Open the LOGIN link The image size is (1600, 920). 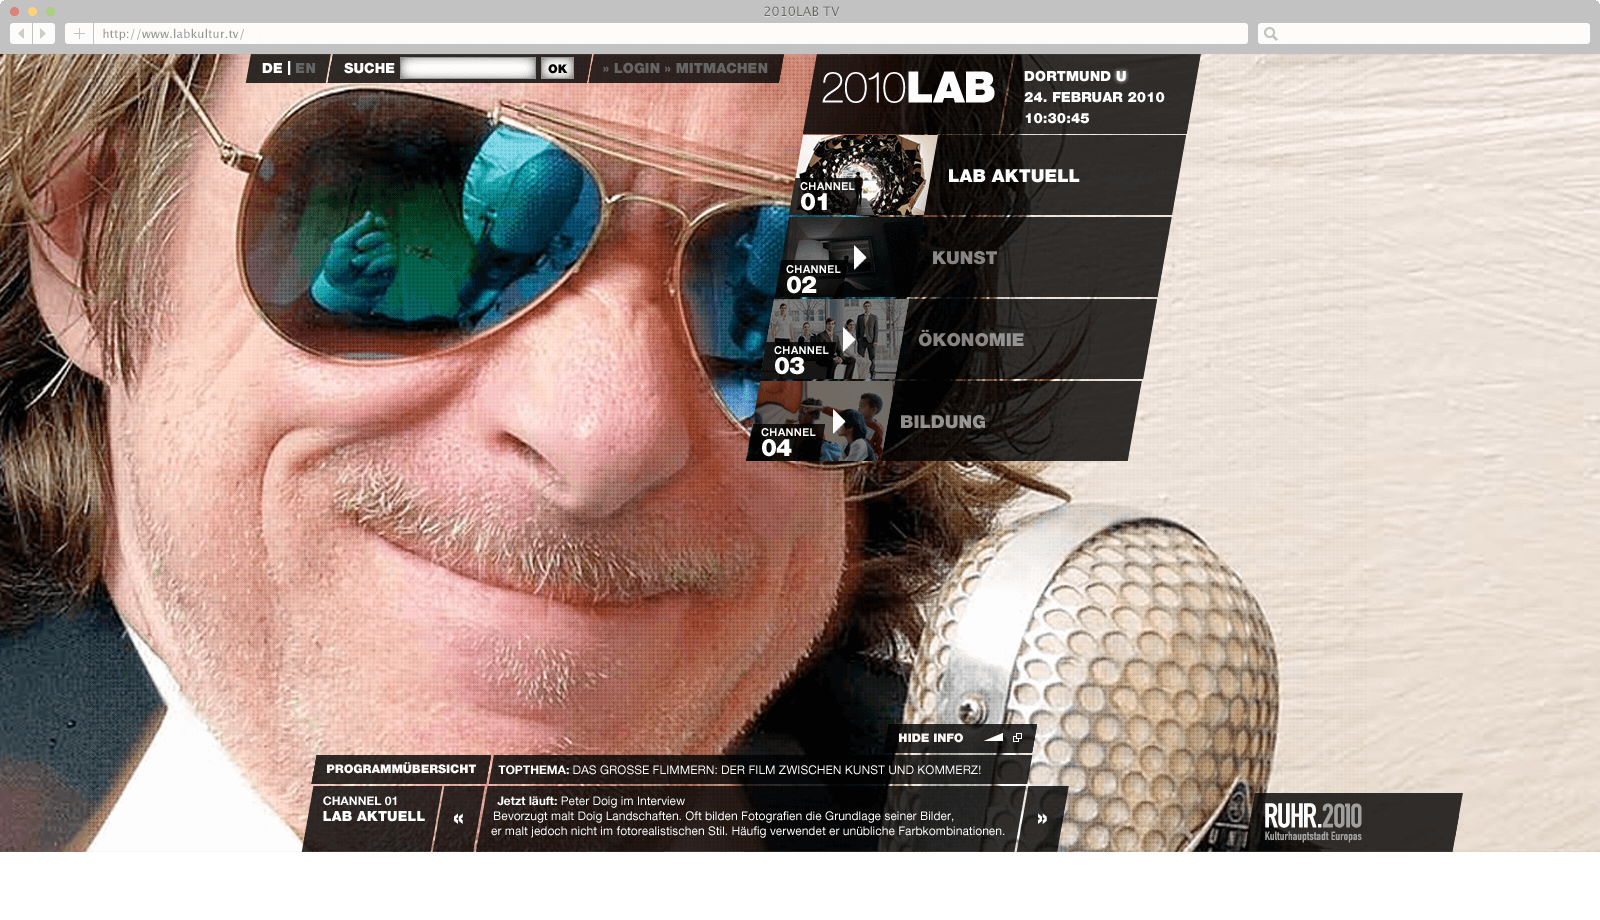point(631,68)
